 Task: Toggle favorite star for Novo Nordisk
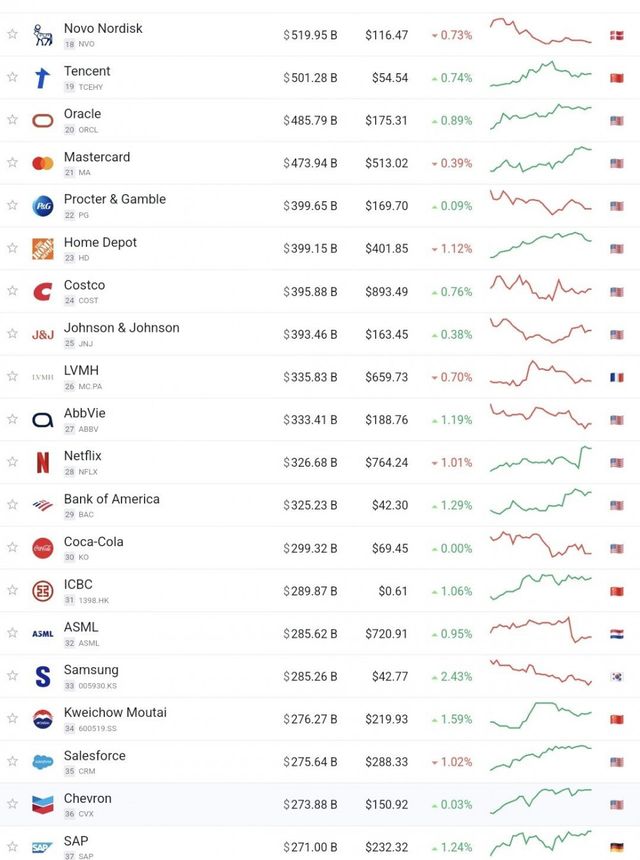pos(12,34)
